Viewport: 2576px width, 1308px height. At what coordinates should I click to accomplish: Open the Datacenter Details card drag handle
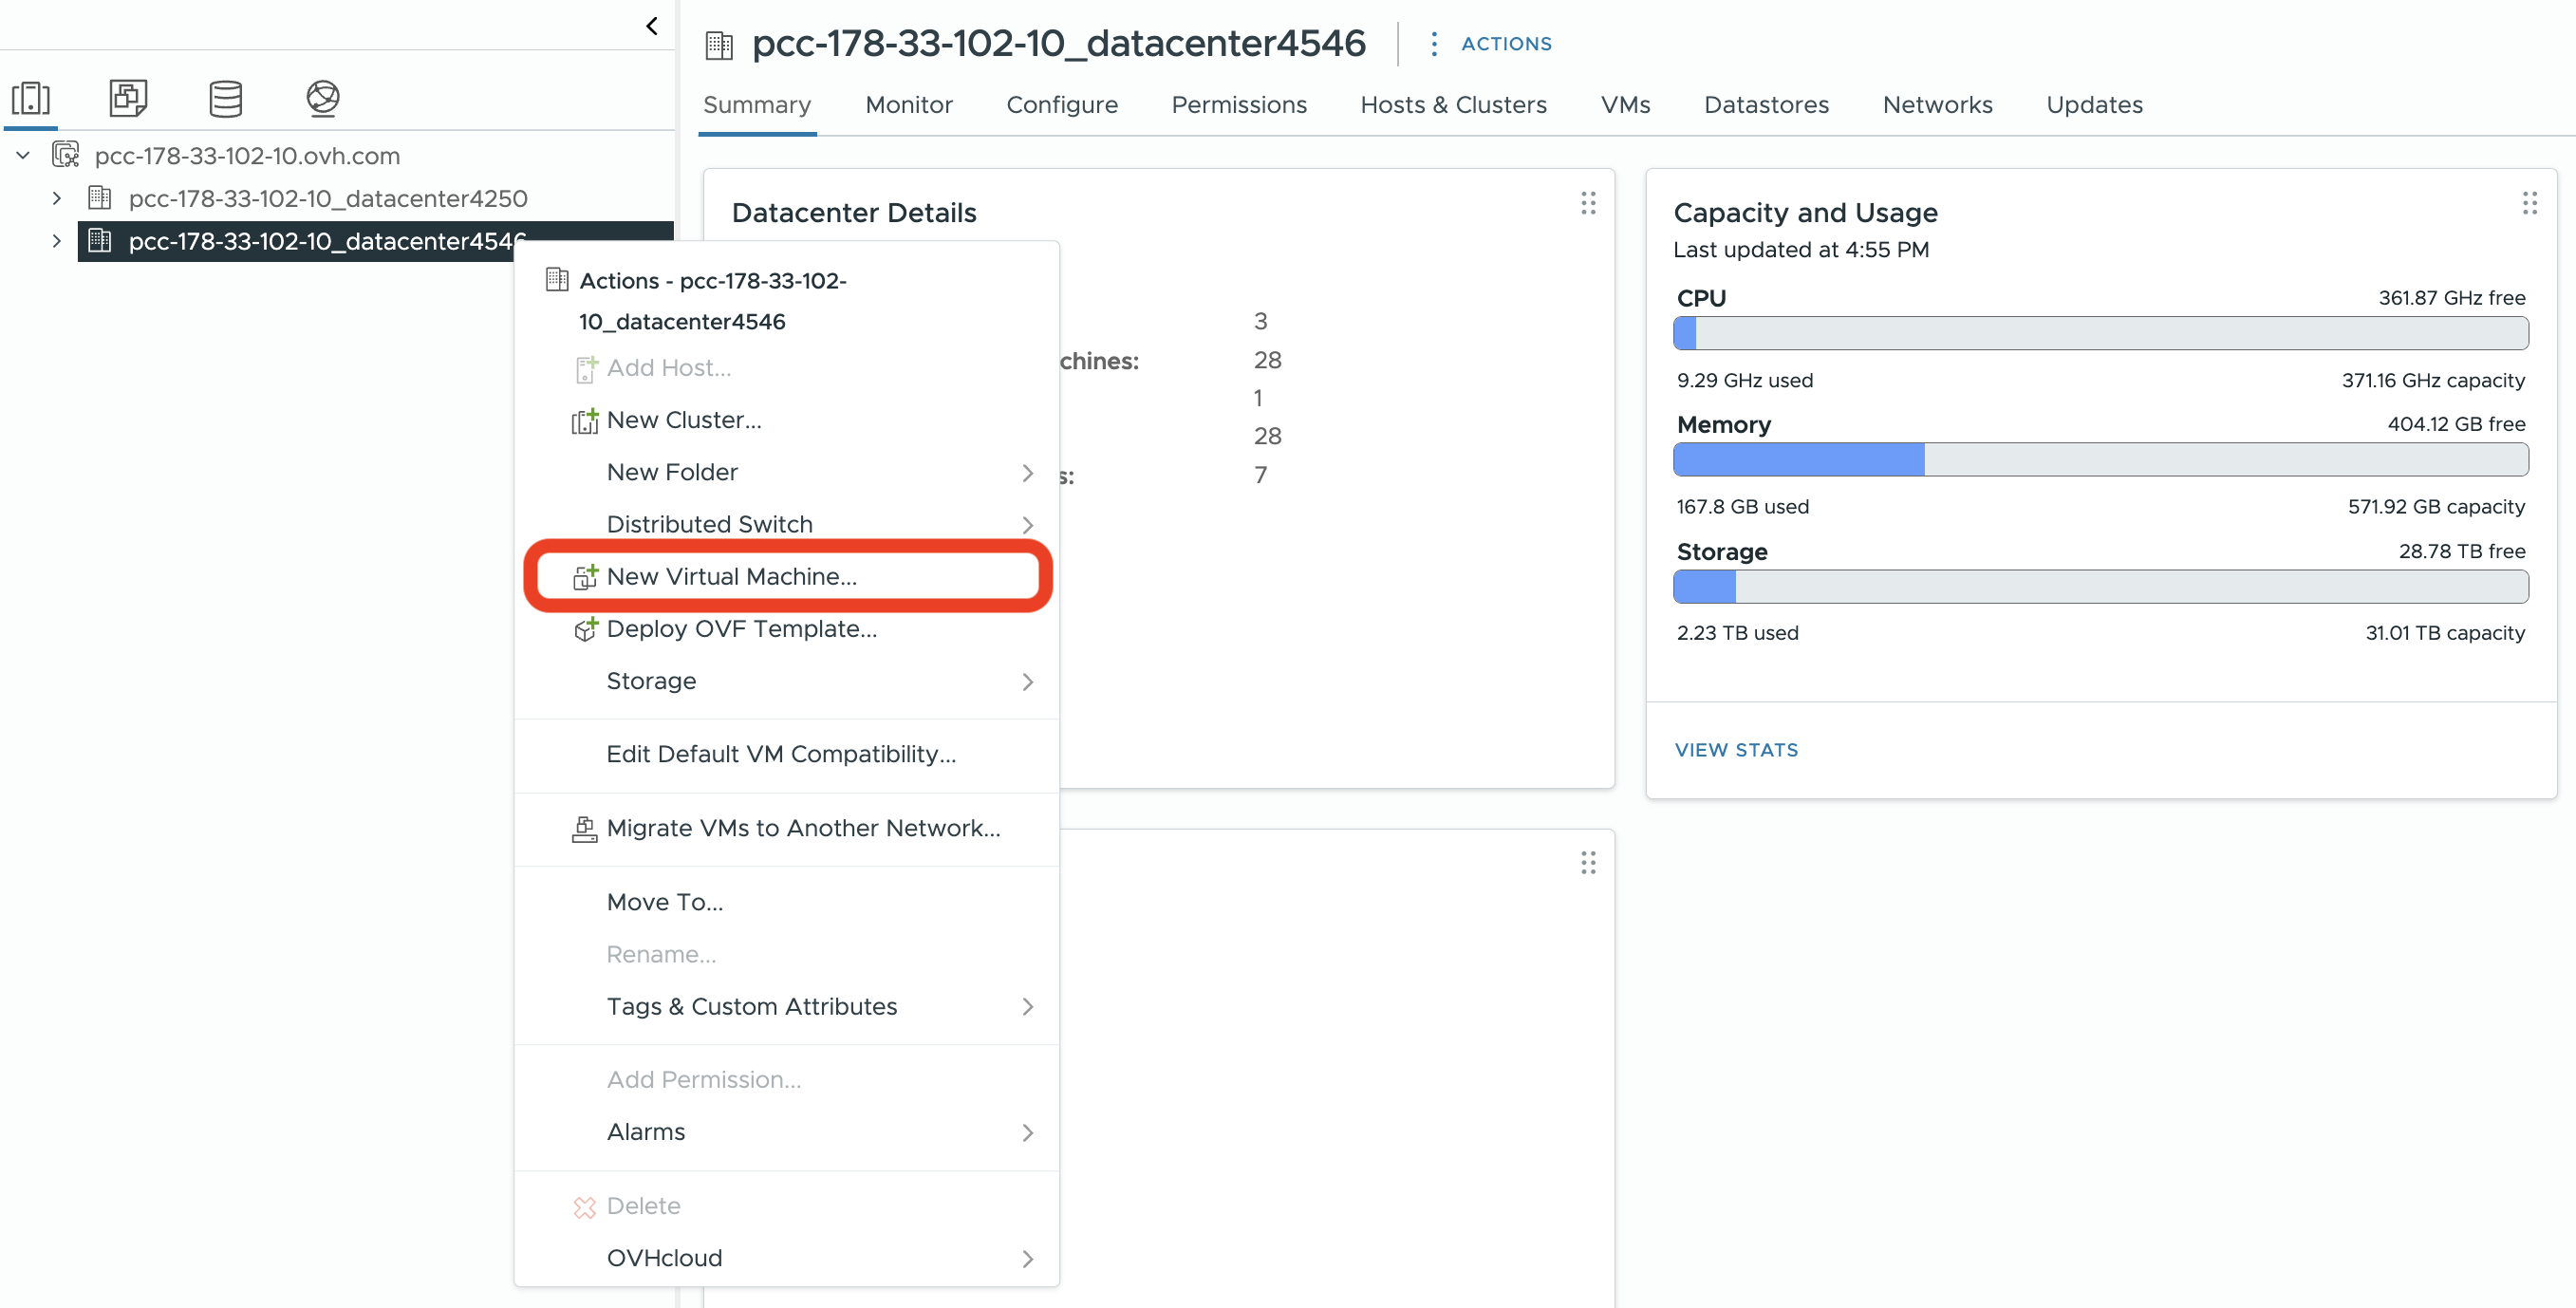(x=1588, y=203)
